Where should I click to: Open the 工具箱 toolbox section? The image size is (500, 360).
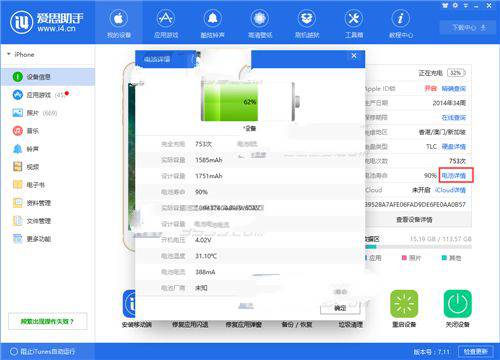pyautogui.click(x=354, y=23)
